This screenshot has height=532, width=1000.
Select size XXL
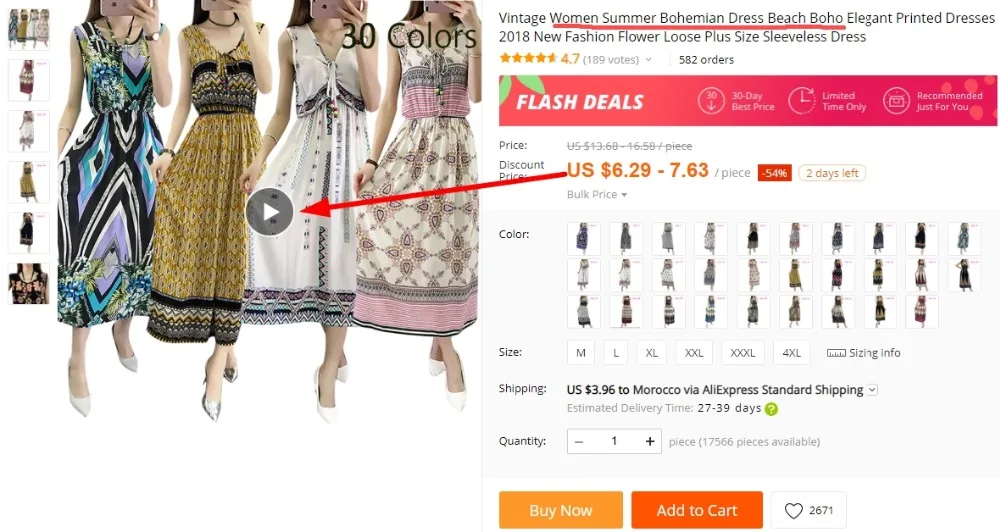tap(694, 353)
